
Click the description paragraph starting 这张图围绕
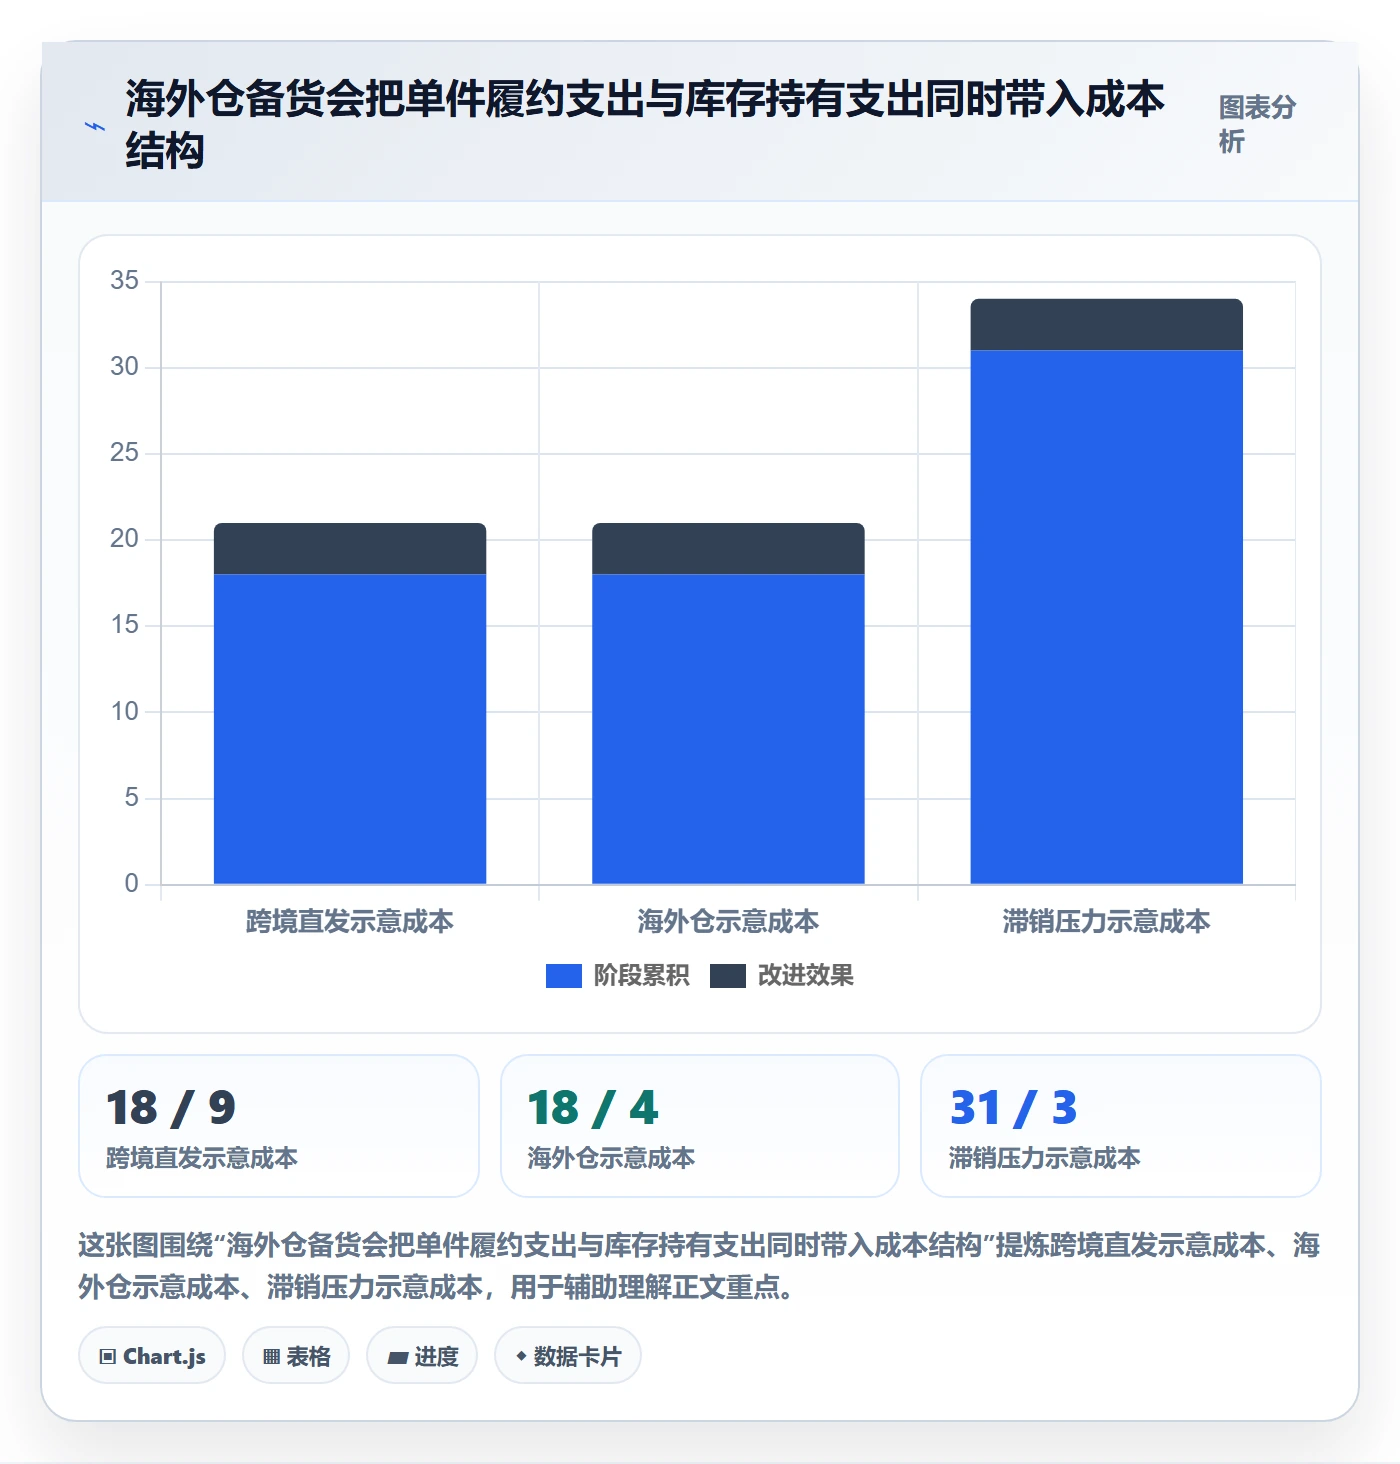coord(699,1265)
